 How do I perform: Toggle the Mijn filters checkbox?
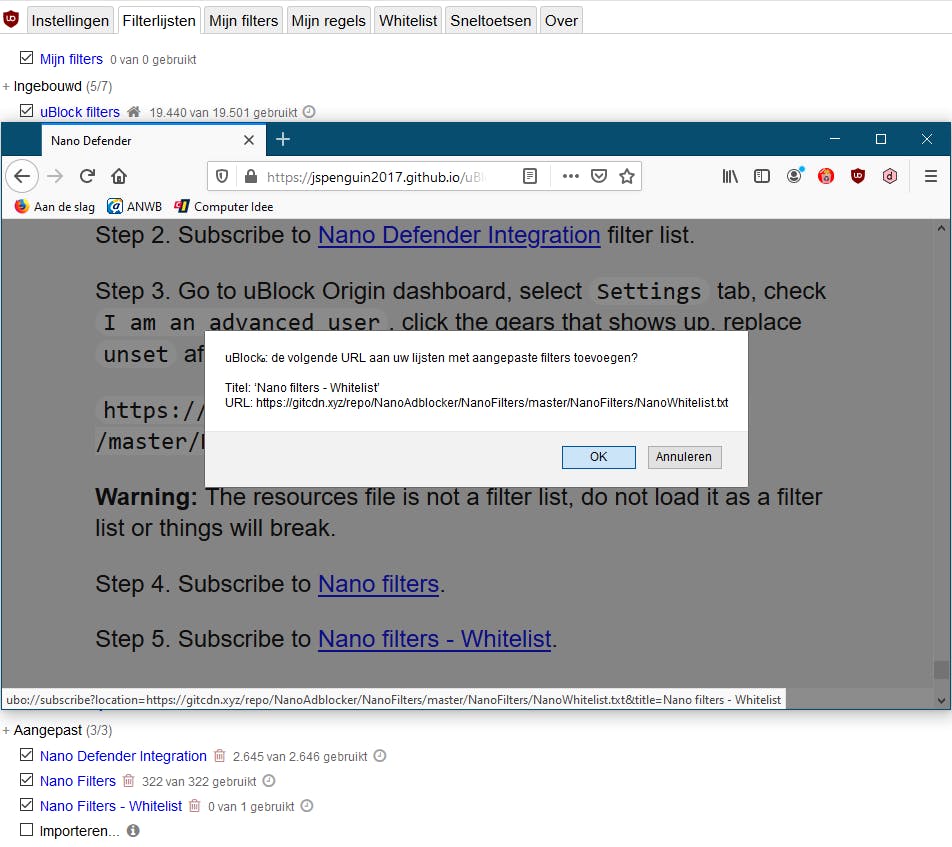(26, 58)
